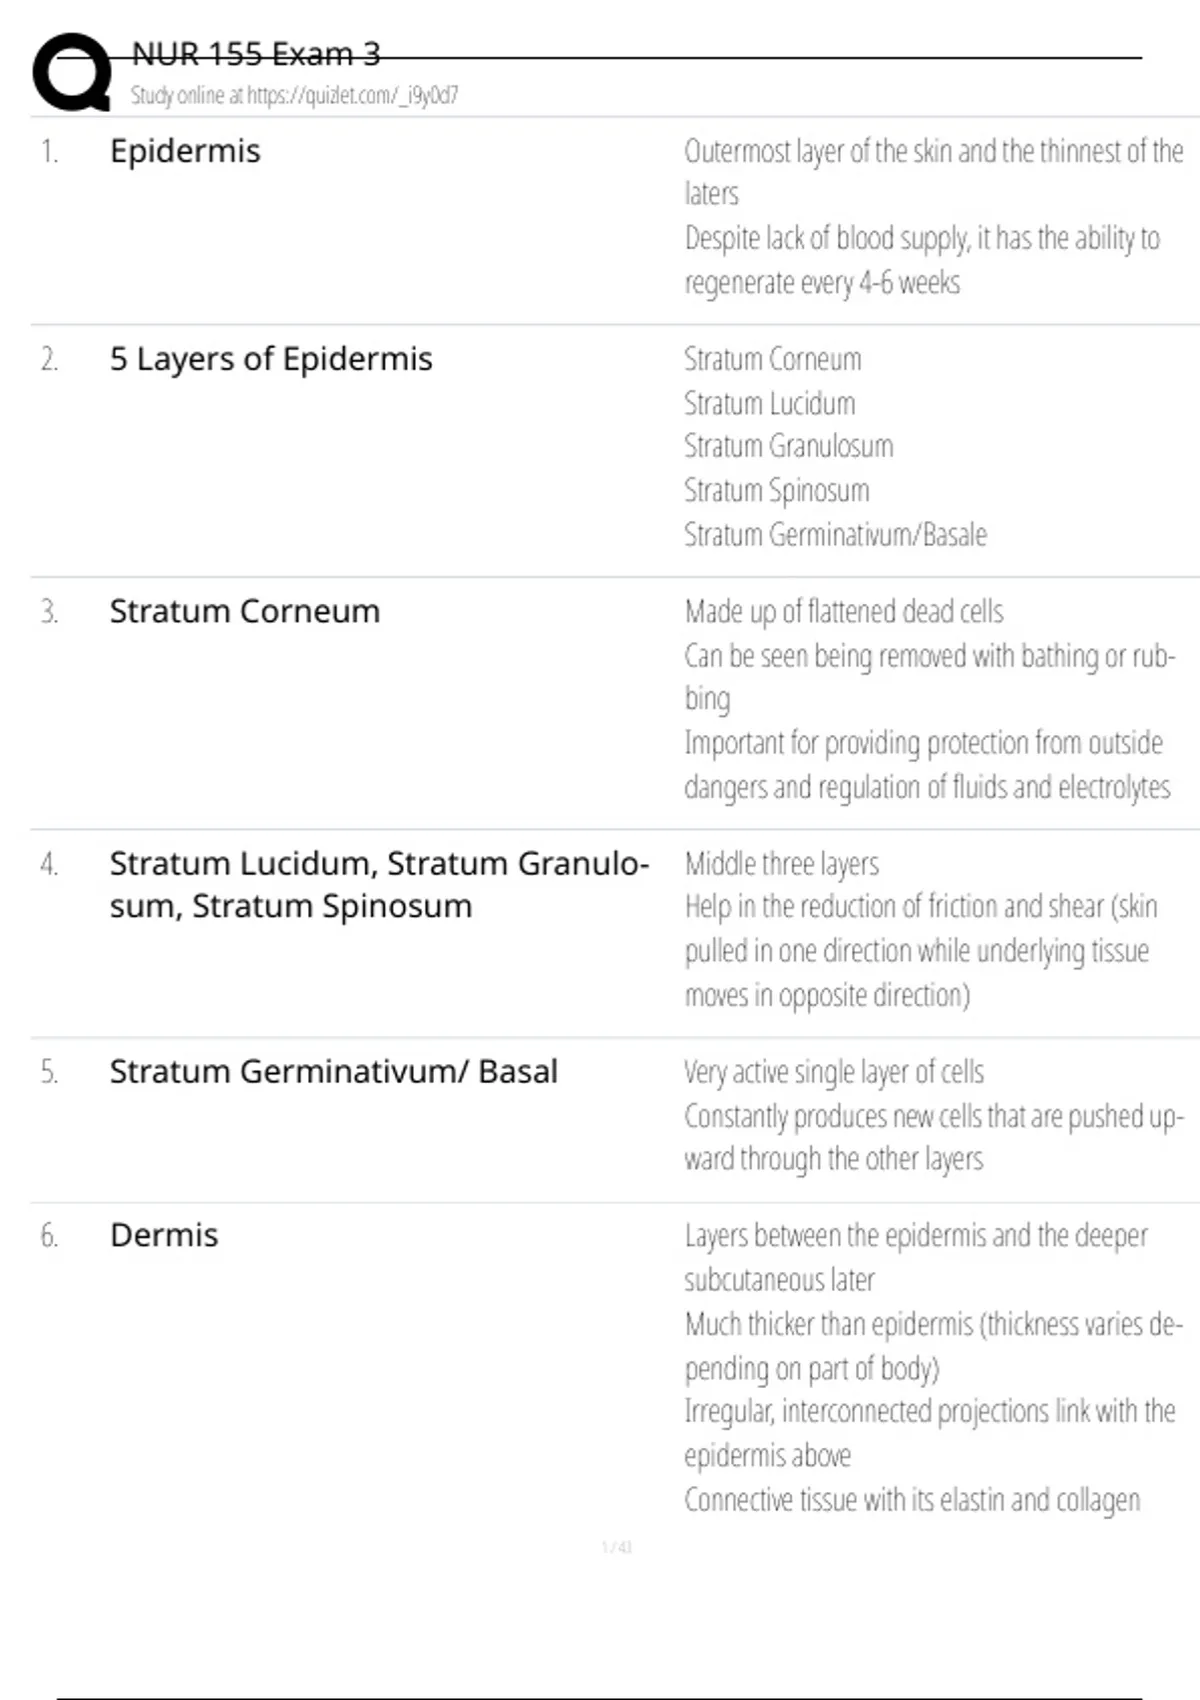Click the 'Outermost layer of the skin' definition
The image size is (1200, 1700).
pyautogui.click(x=933, y=152)
